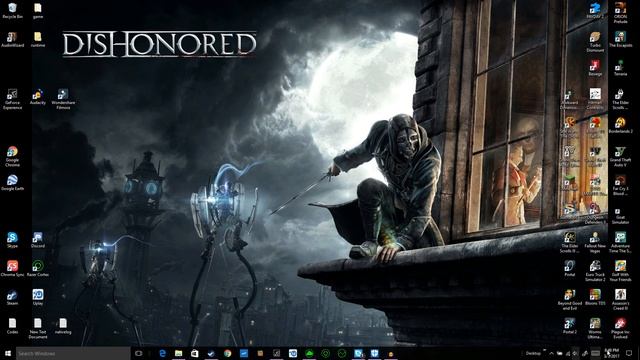
Task: Open the Windows Store taskbar icon
Action: pos(195,353)
